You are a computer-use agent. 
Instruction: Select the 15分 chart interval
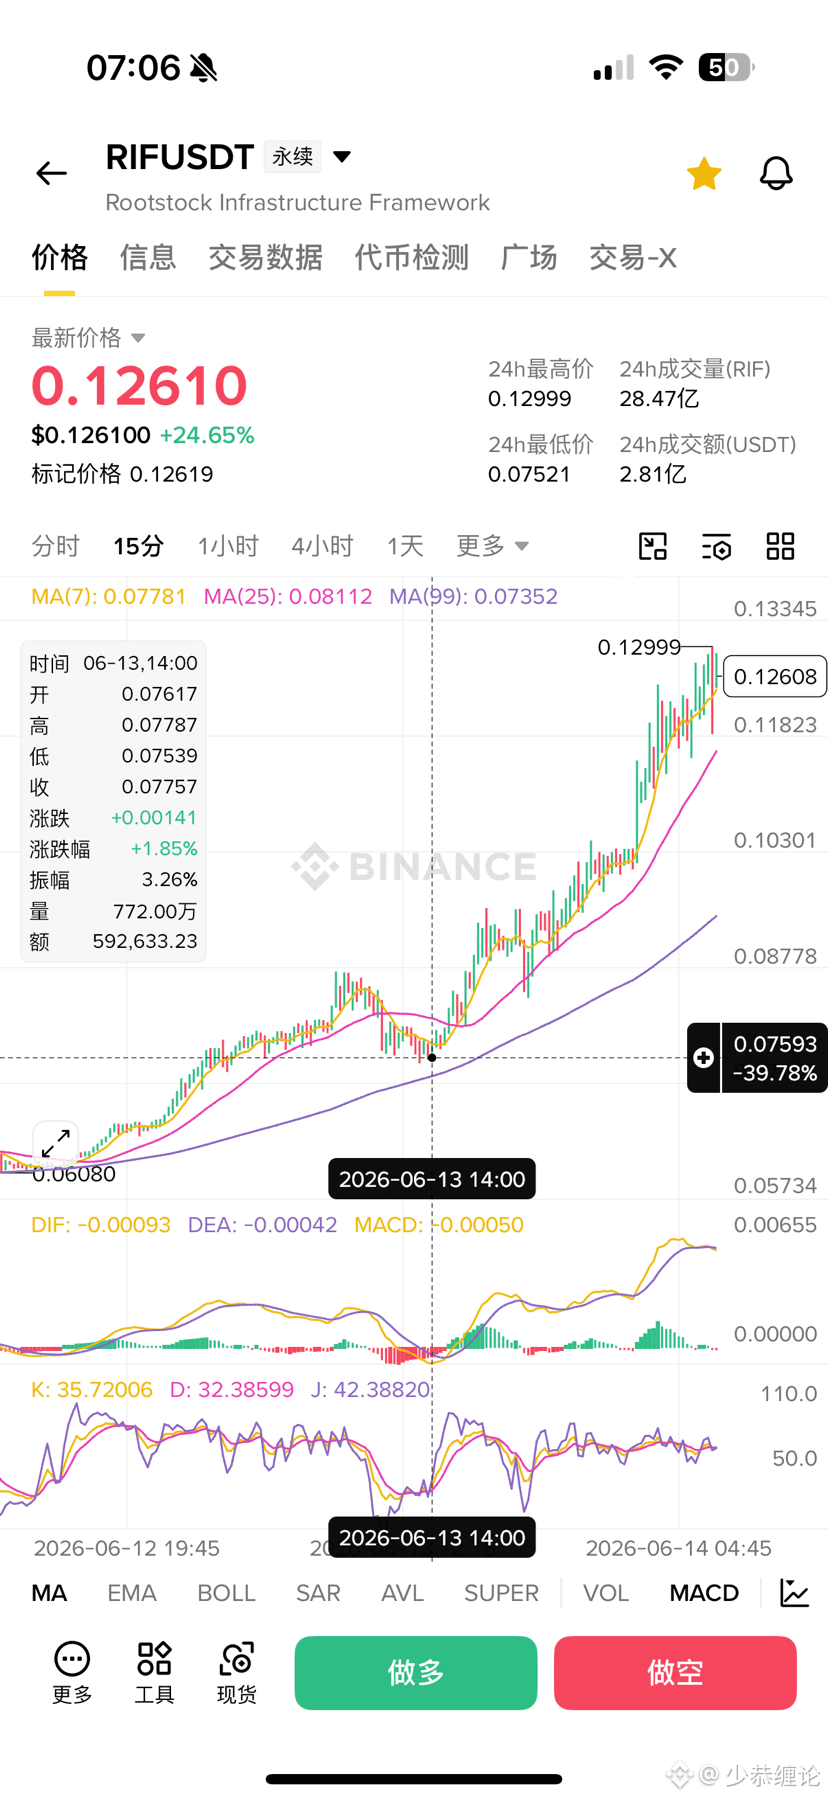tap(138, 546)
